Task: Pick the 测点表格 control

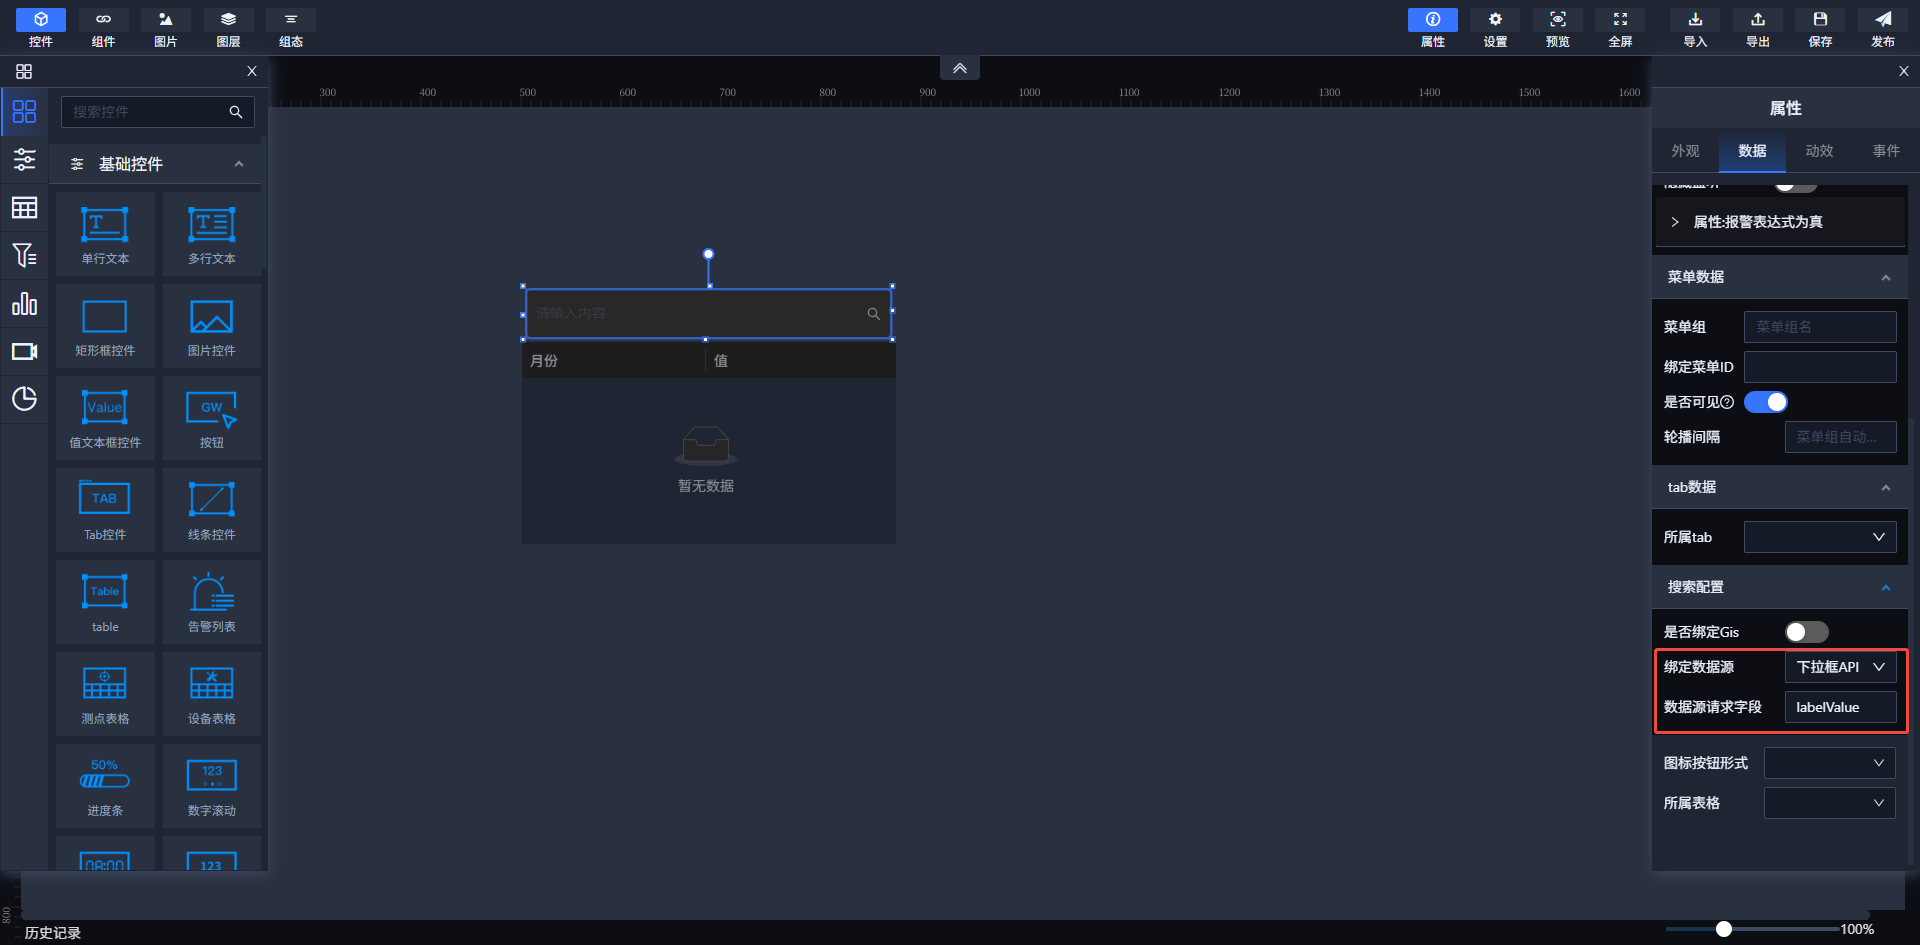Action: (x=105, y=694)
